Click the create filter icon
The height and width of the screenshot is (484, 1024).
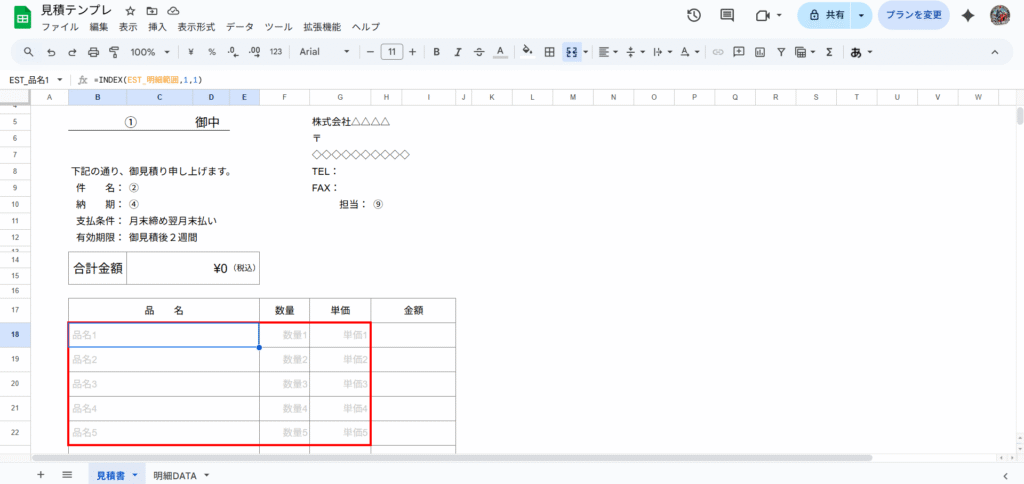point(781,51)
